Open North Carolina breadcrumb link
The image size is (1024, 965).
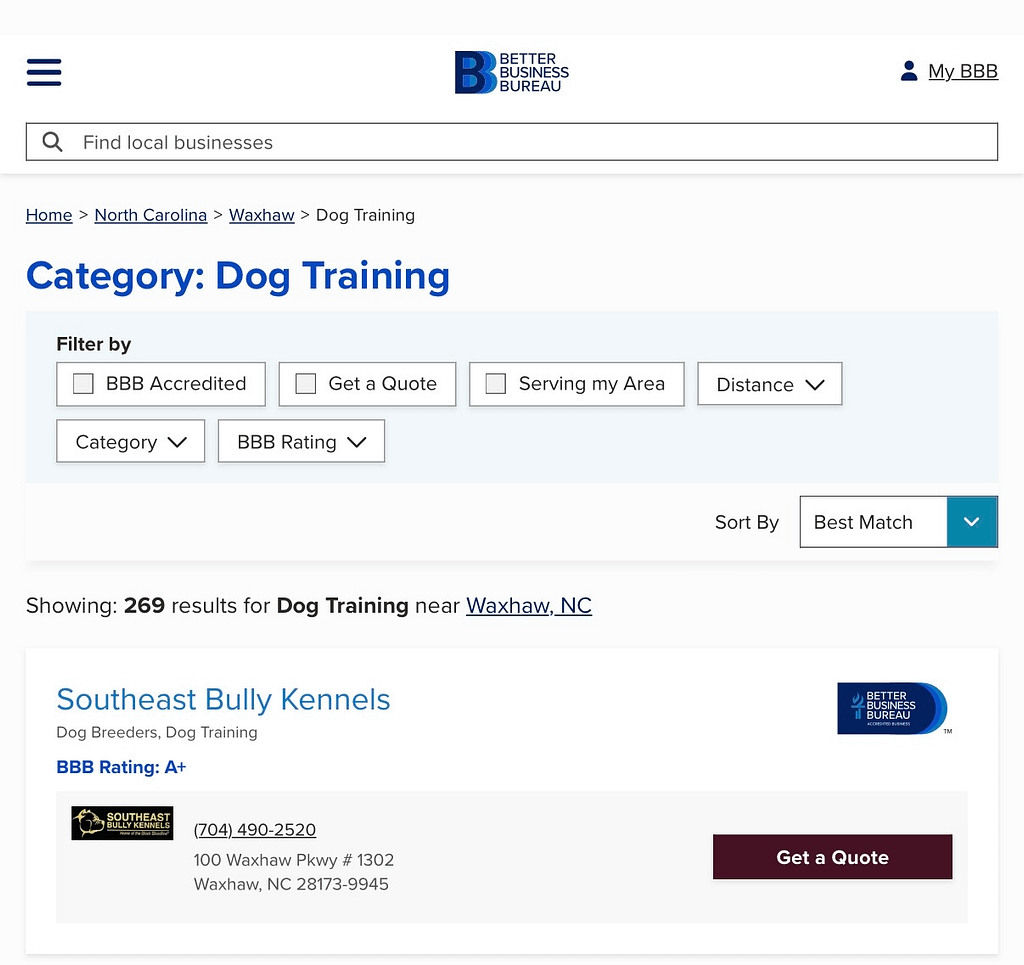[151, 215]
